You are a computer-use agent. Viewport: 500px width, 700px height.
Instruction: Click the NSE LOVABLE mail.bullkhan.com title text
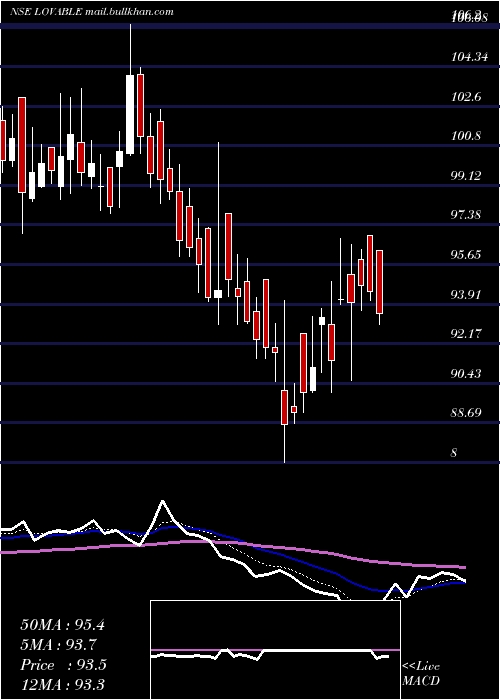coord(92,12)
